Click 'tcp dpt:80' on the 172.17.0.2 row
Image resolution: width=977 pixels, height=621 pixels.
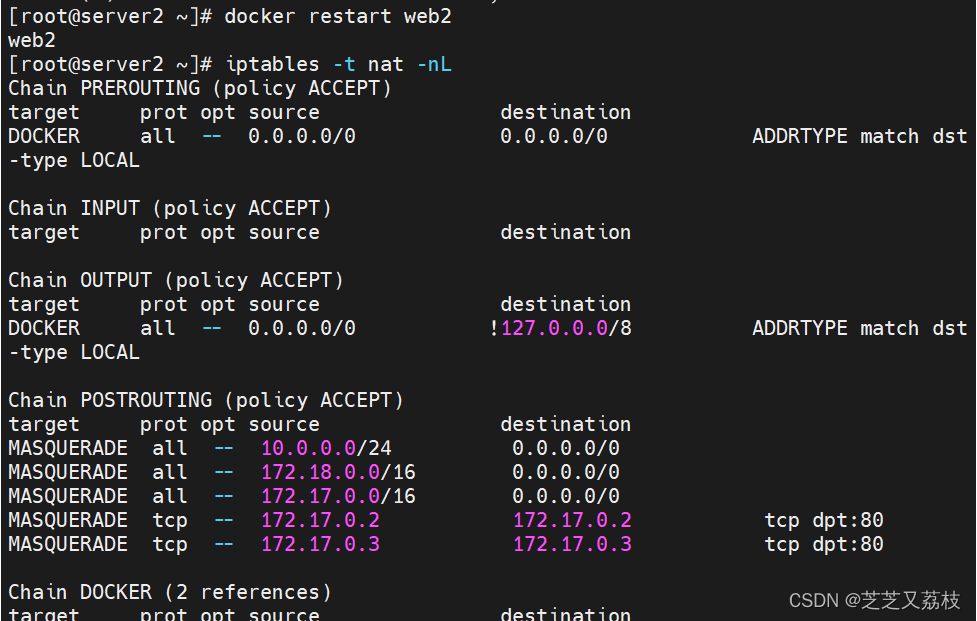(x=824, y=521)
